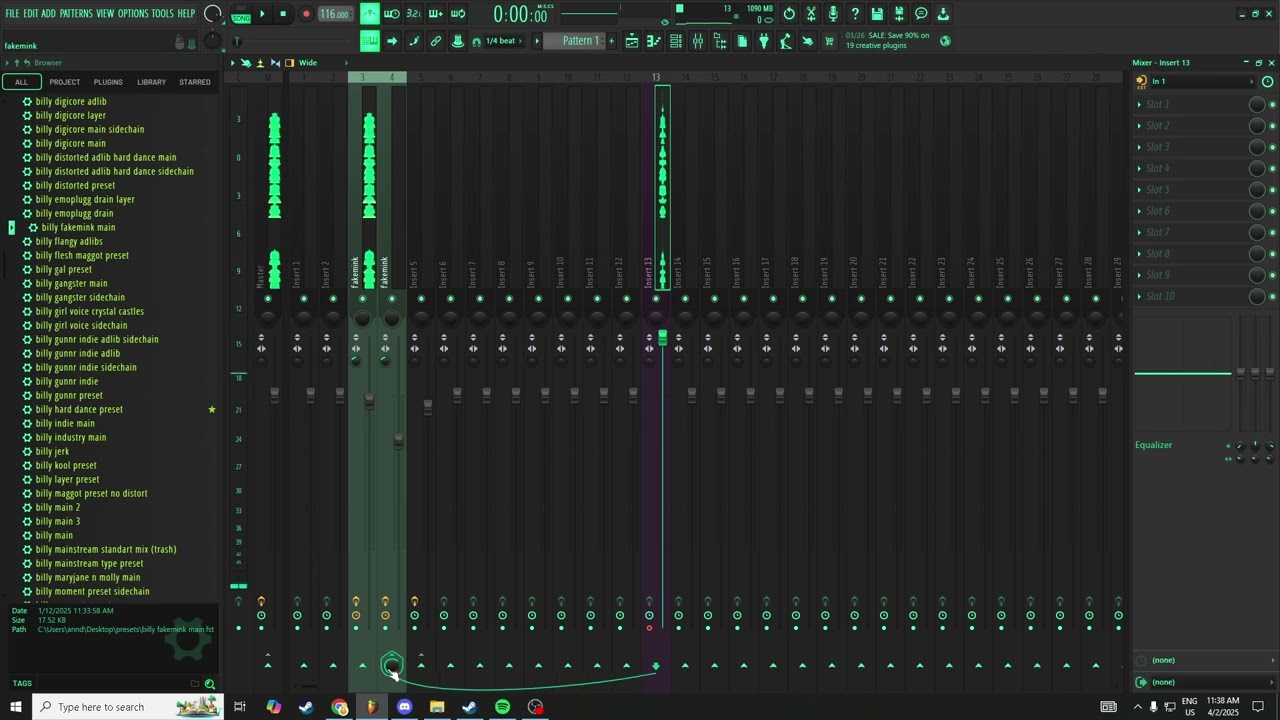Open Google Chrome from the taskbar
The height and width of the screenshot is (720, 1280).
click(x=340, y=707)
